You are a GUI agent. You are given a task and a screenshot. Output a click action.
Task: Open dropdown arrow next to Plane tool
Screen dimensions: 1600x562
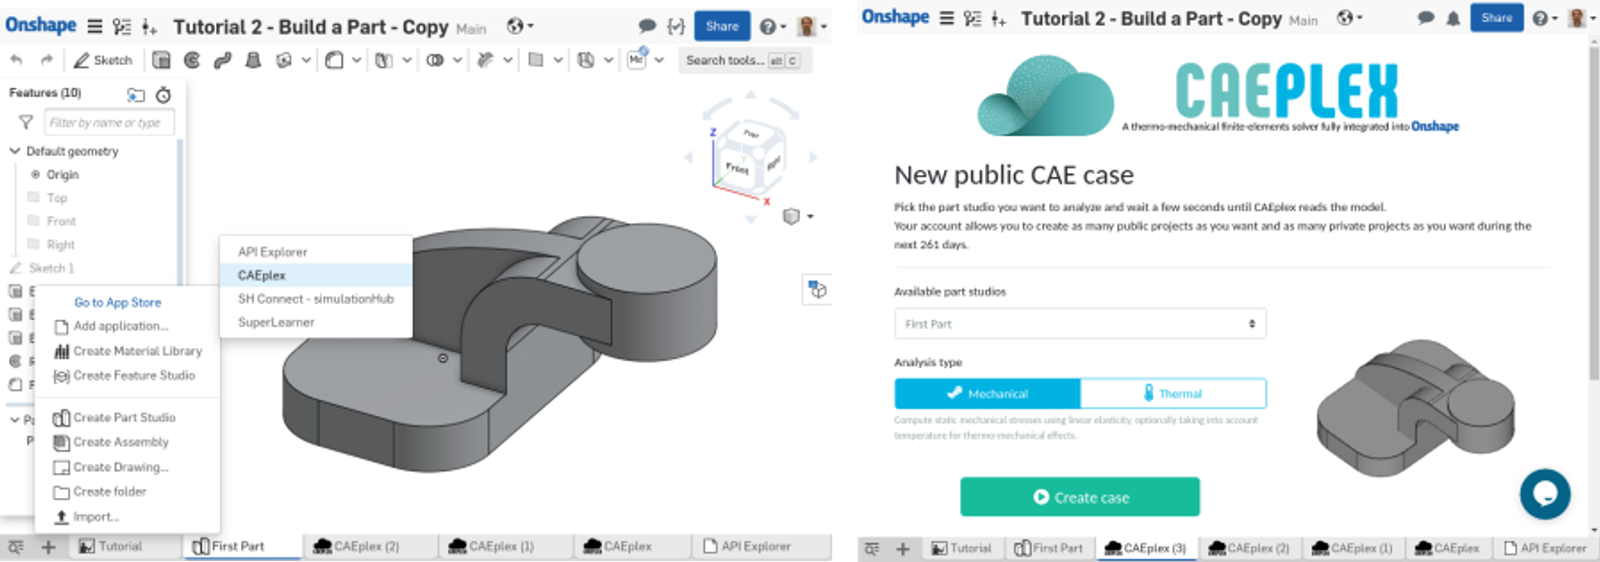point(558,60)
